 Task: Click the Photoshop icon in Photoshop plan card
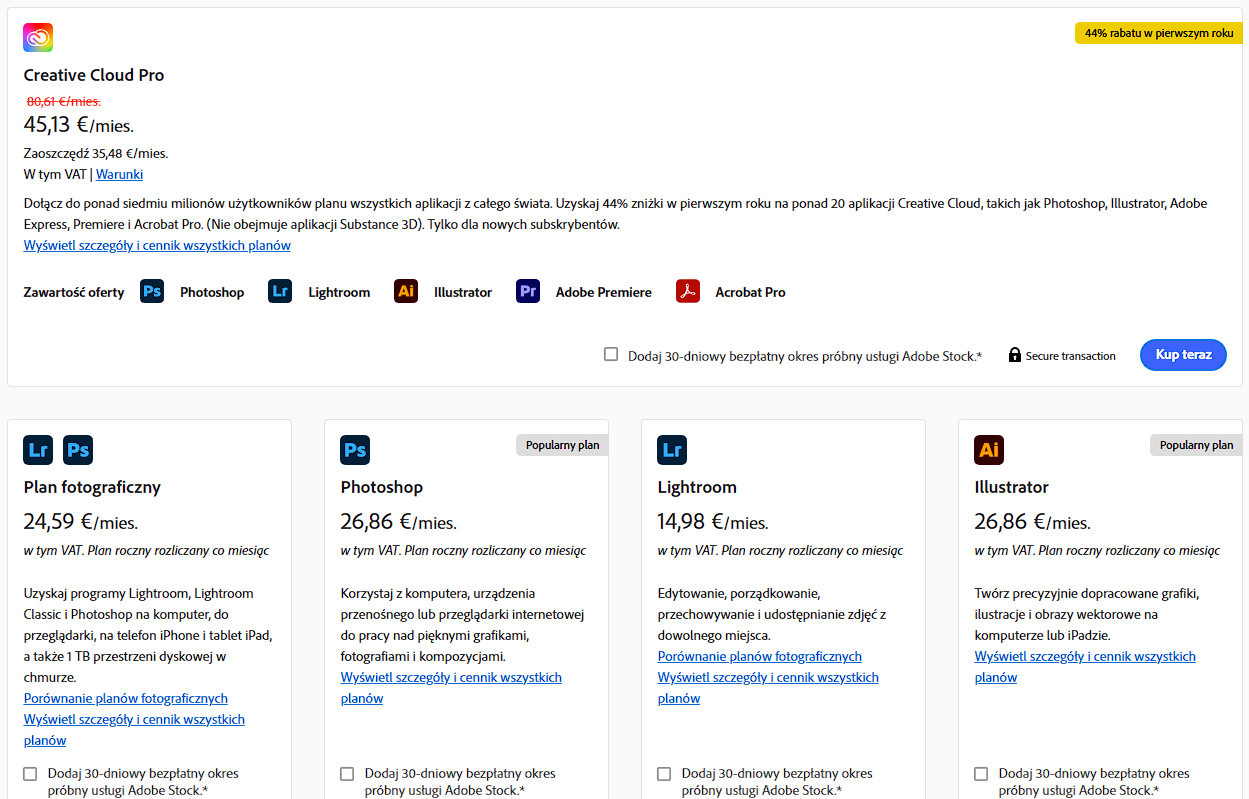355,450
